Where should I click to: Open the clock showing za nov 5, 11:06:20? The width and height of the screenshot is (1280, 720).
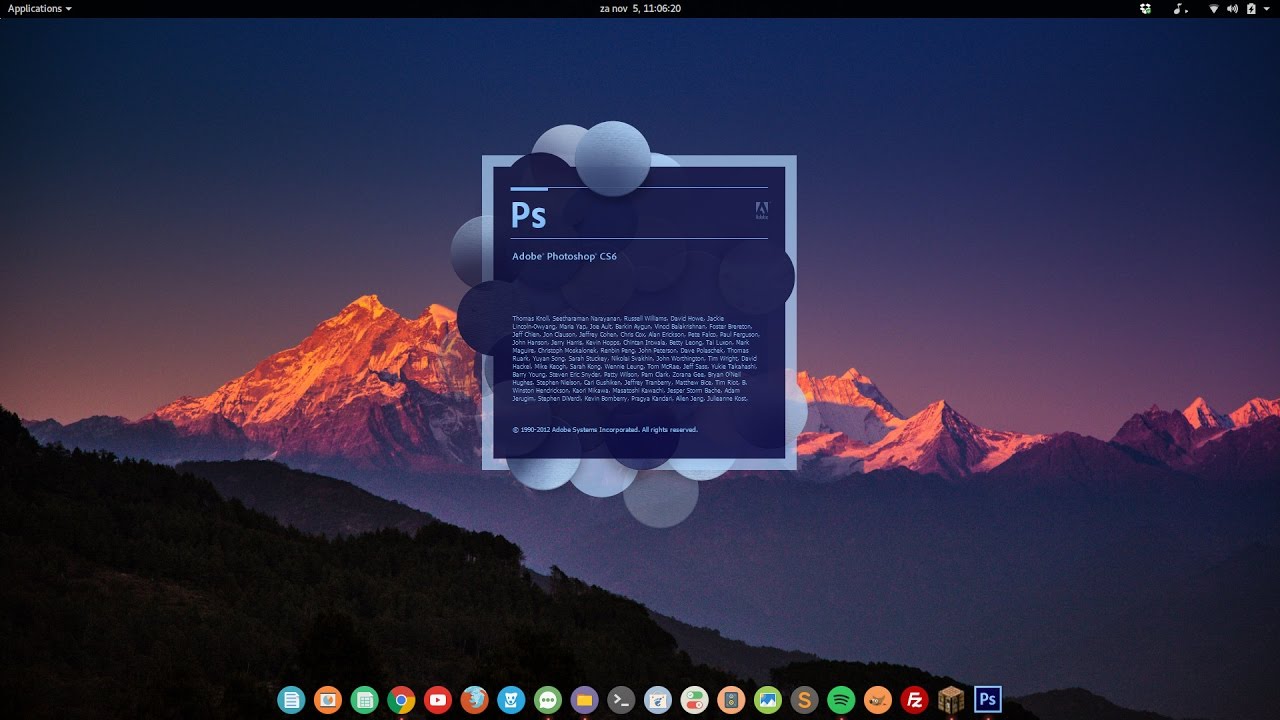coord(640,8)
